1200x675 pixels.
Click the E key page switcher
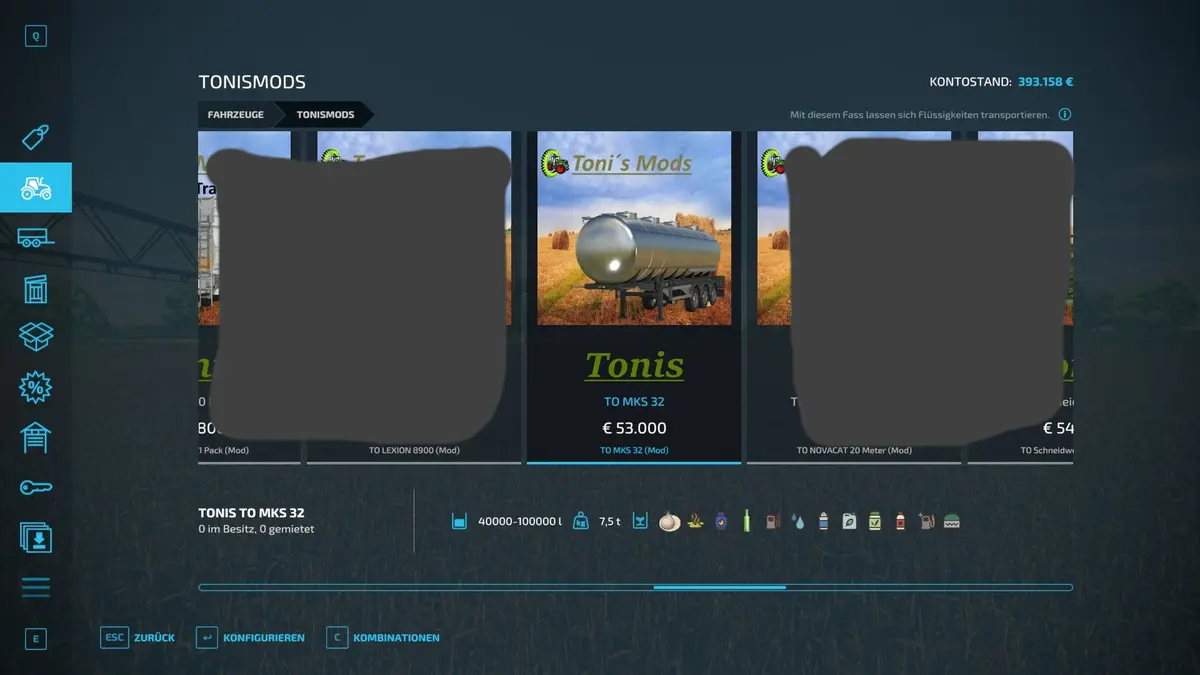click(x=36, y=638)
